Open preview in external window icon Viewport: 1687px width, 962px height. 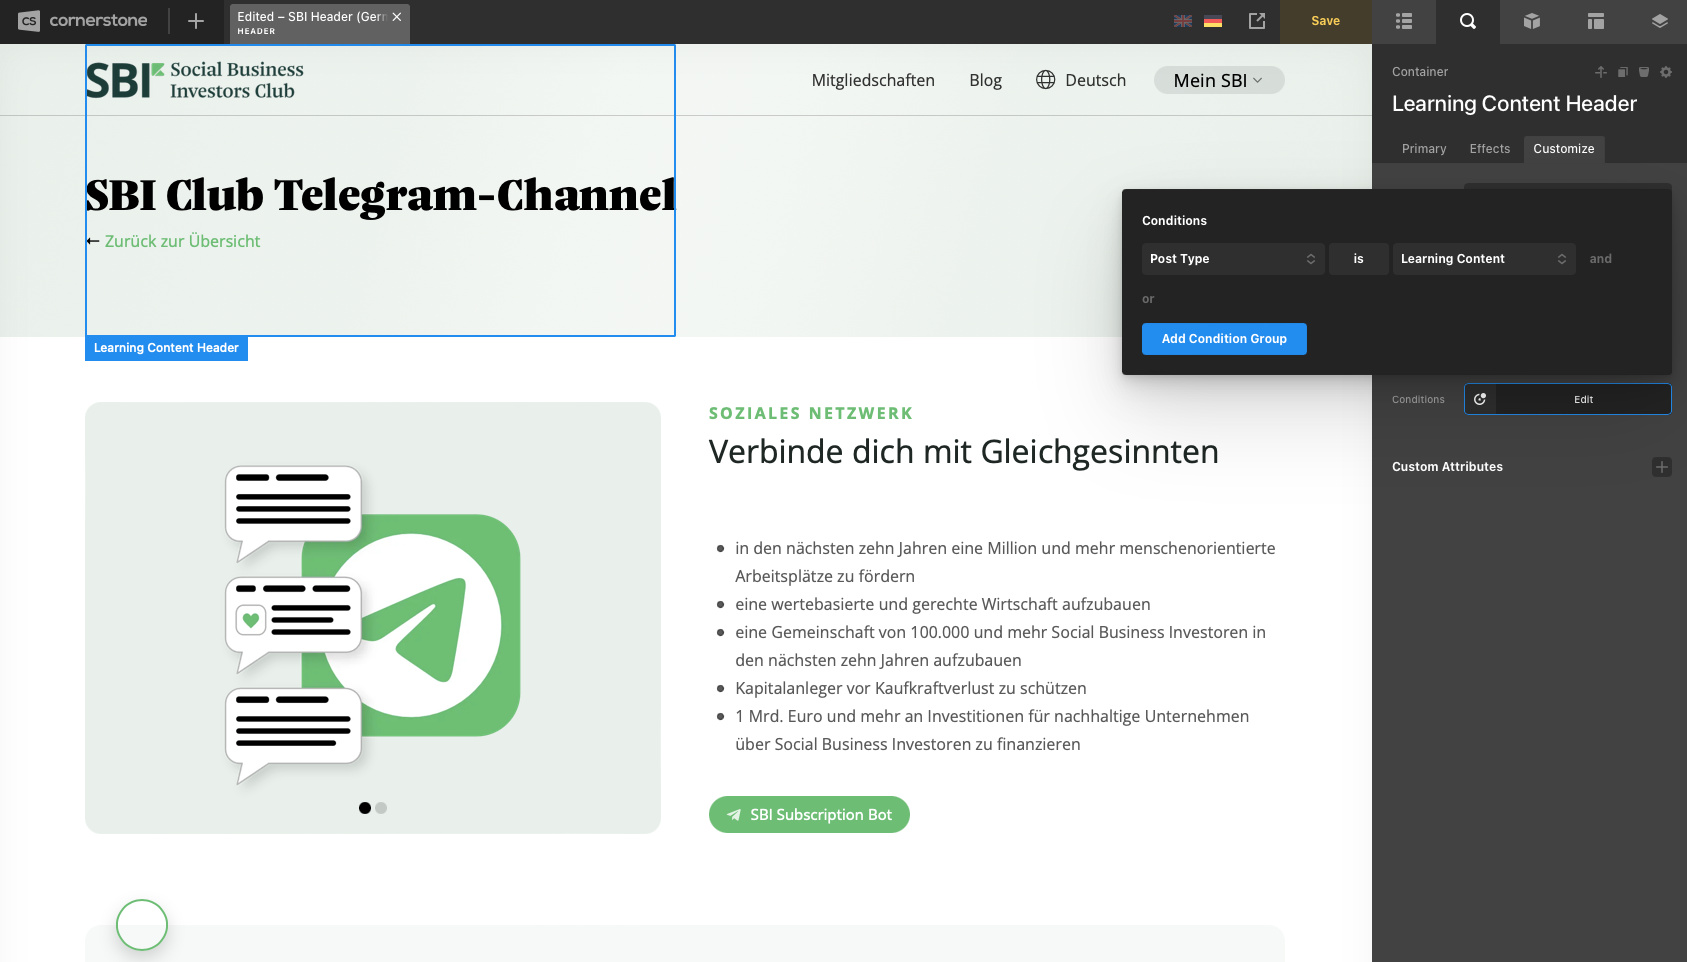1257,21
